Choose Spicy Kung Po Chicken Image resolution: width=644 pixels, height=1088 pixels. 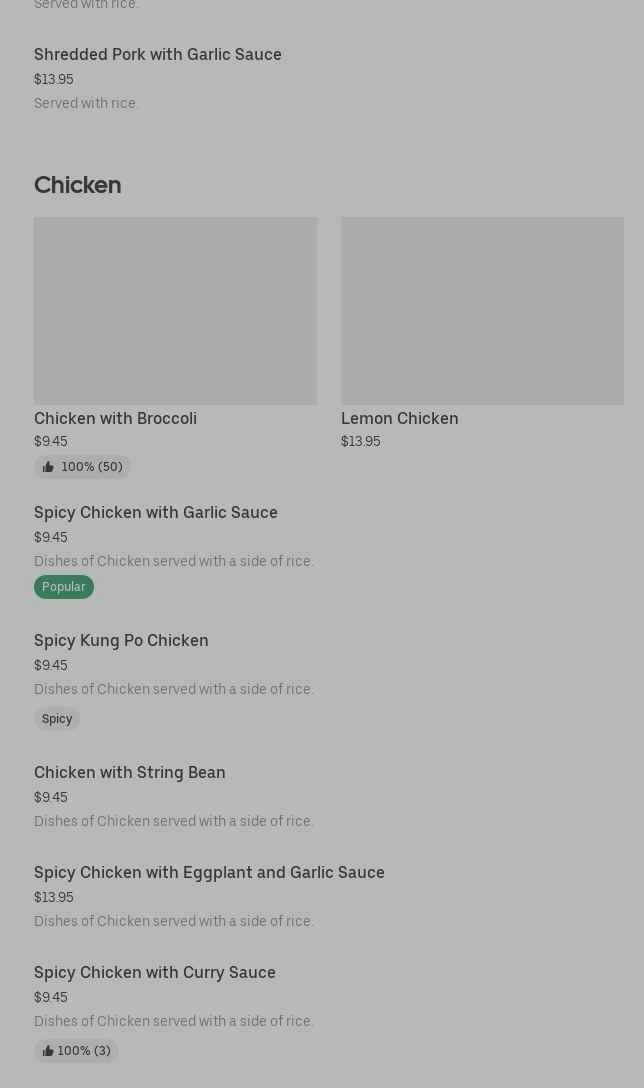point(121,640)
